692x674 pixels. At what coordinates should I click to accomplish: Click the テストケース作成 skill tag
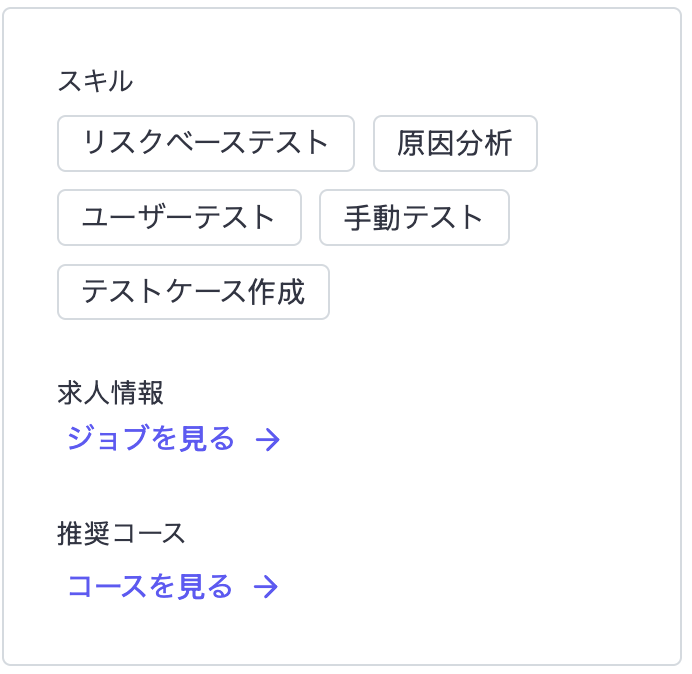coord(193,292)
